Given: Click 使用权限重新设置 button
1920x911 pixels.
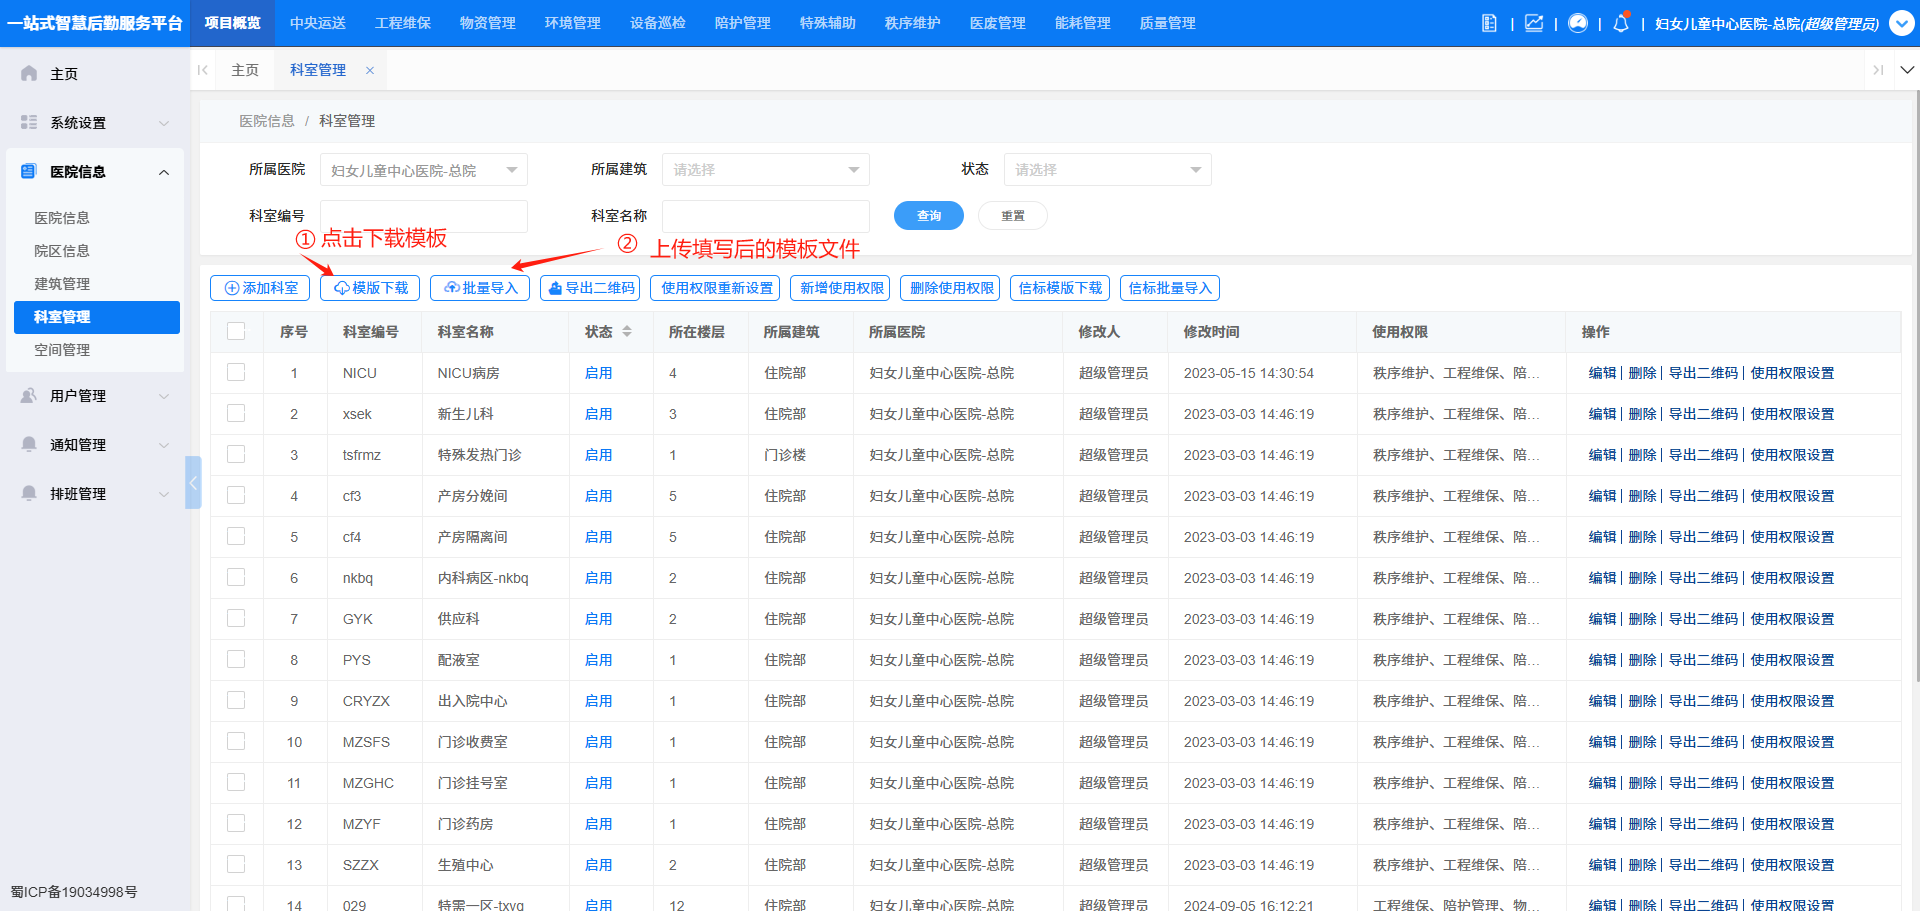Looking at the screenshot, I should (716, 288).
